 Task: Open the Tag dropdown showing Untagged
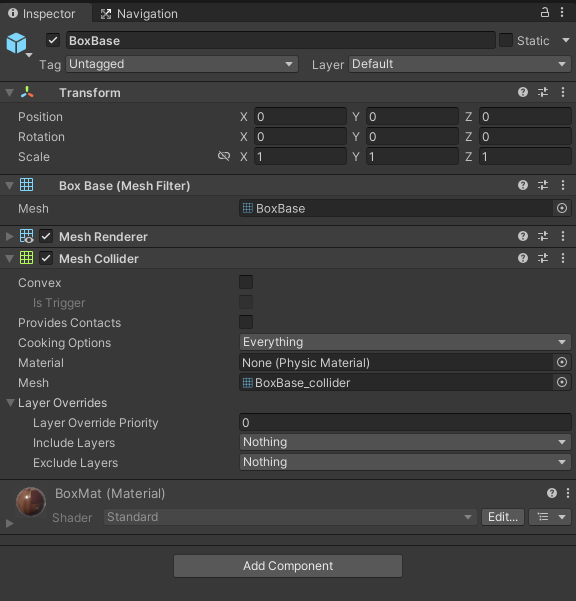(x=182, y=64)
